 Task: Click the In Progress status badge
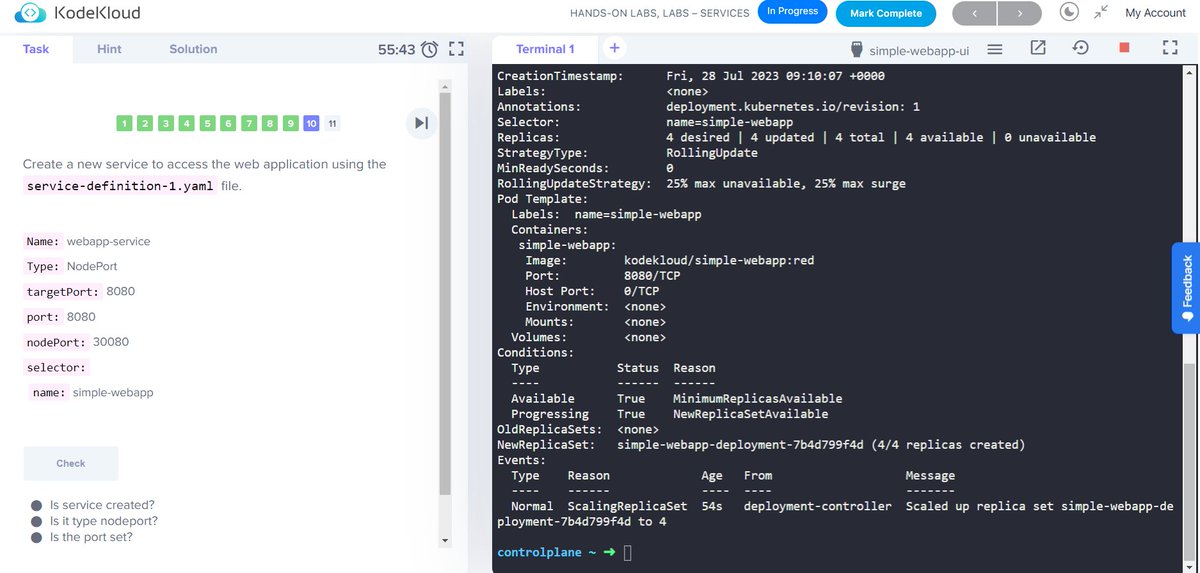[792, 12]
